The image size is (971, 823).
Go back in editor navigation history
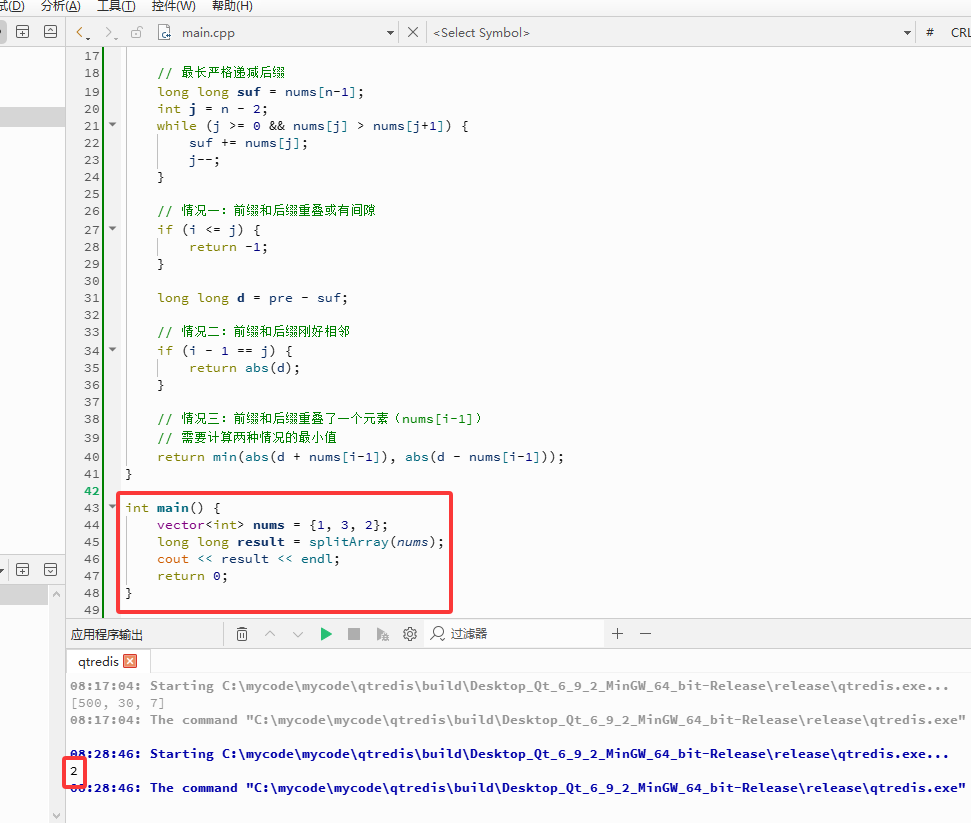tap(82, 32)
